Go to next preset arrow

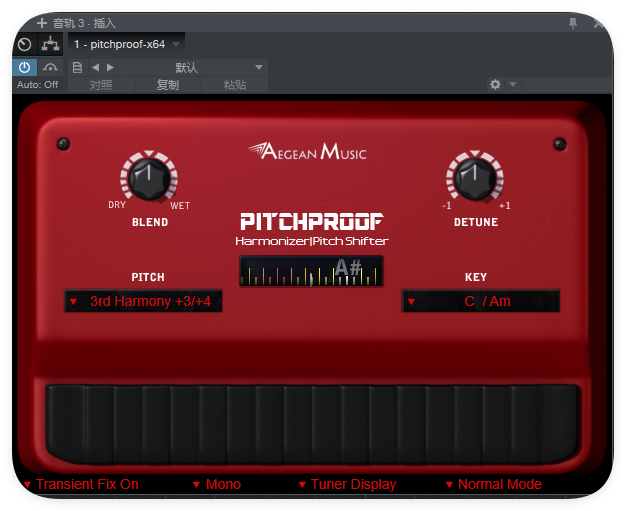111,67
